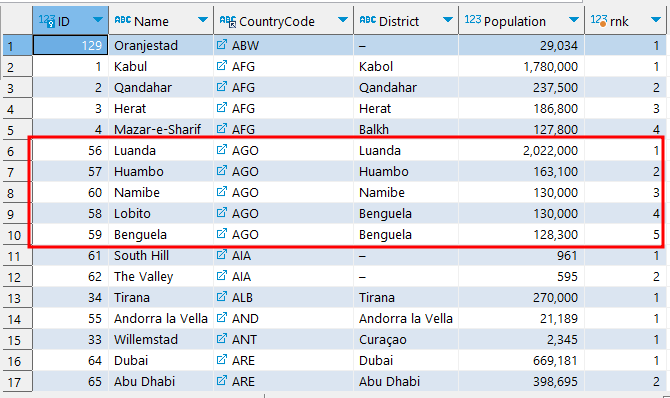Click the Name column header
Screen dimensions: 670x398
[161, 21]
